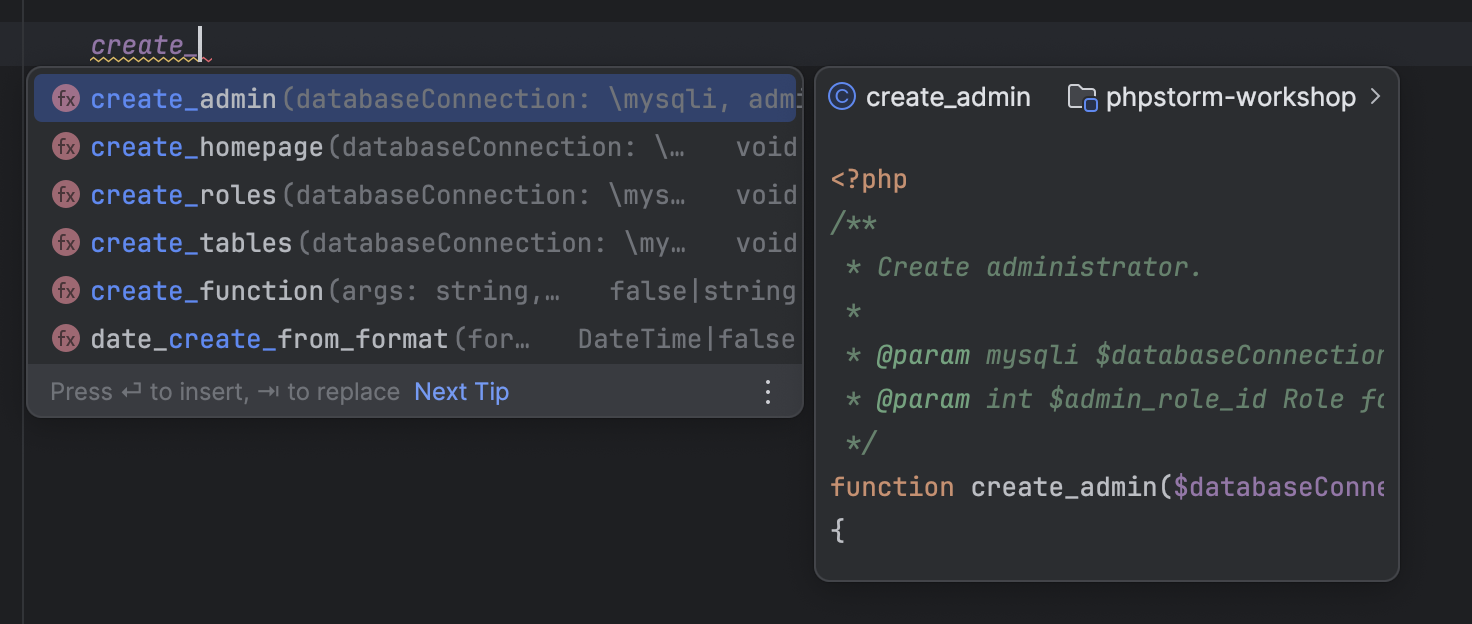1472x624 pixels.
Task: Click the fx icon beside create_homepage
Action: [65, 146]
